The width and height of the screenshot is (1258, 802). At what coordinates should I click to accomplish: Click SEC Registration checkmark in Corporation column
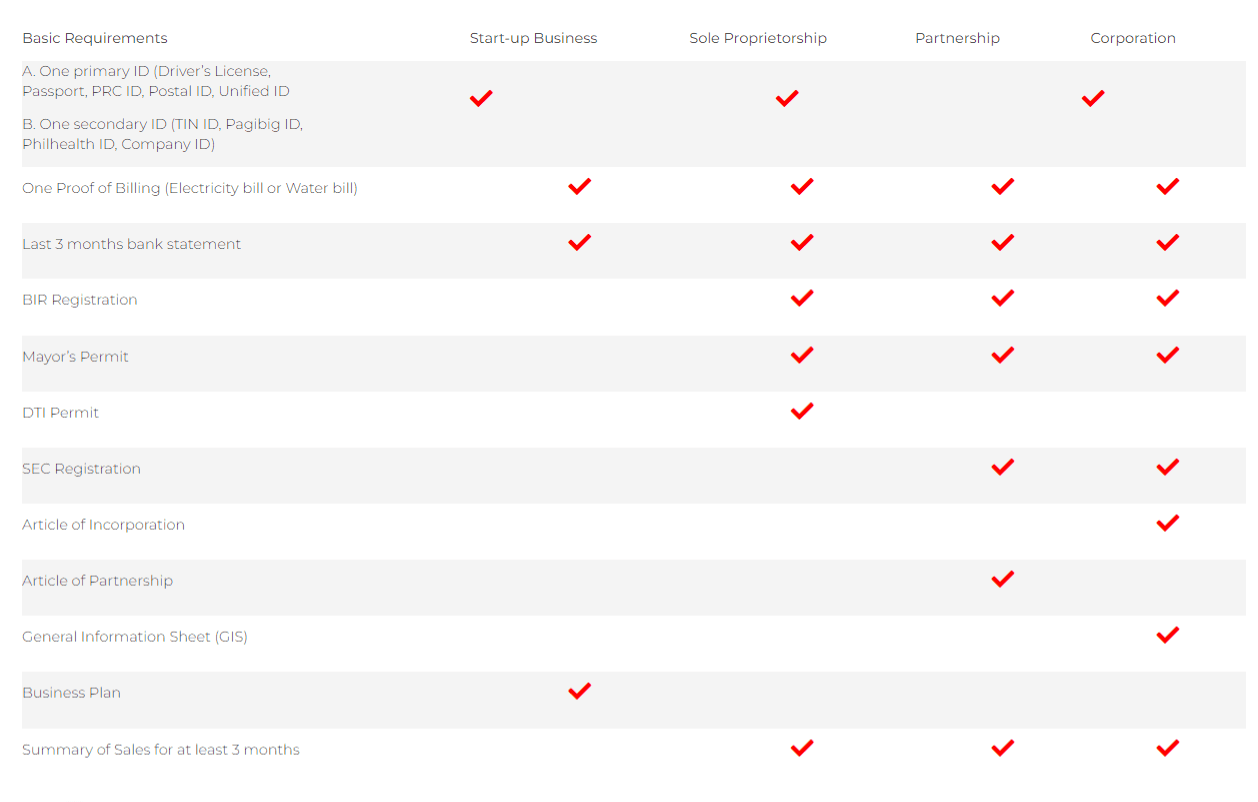click(1168, 467)
